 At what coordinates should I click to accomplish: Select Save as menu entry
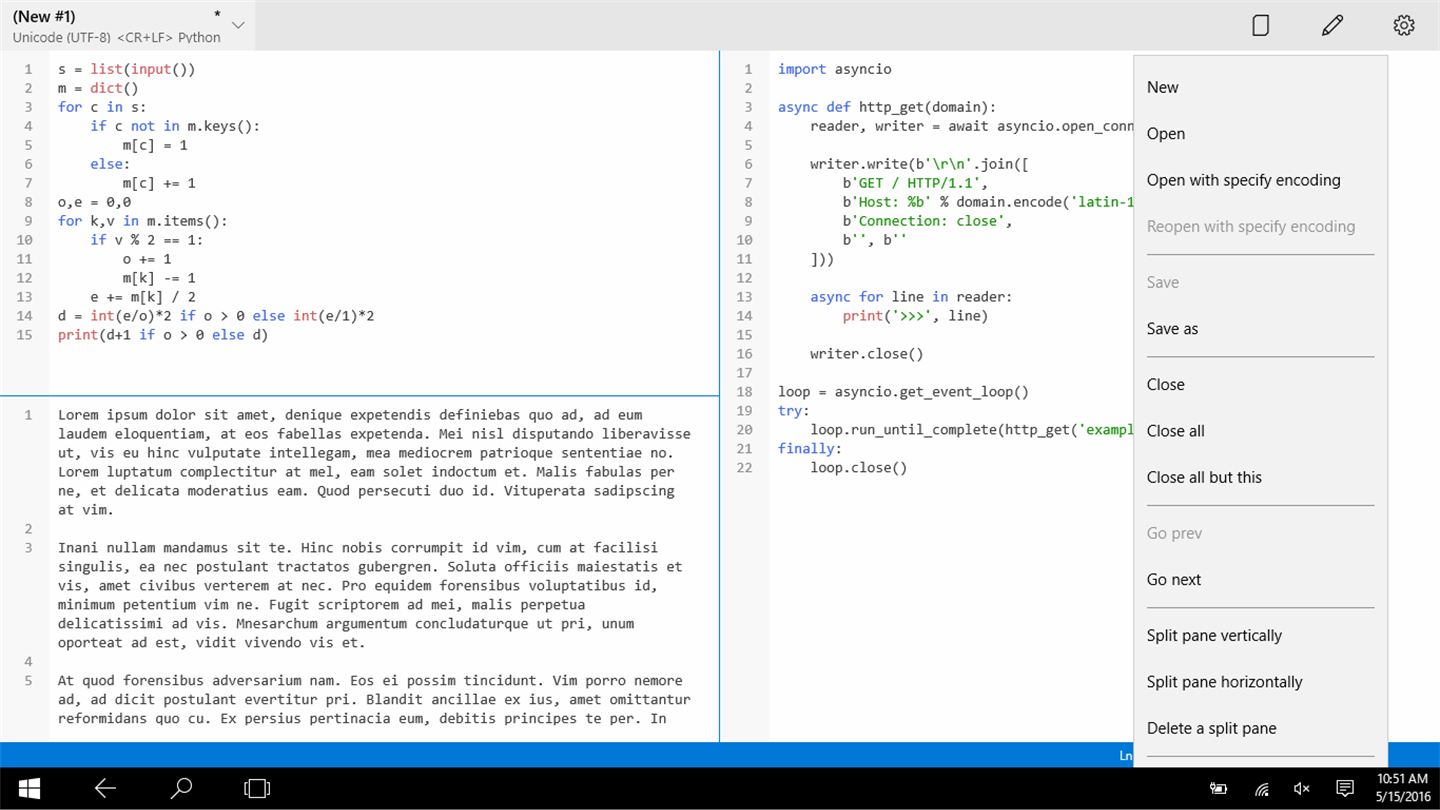1172,328
